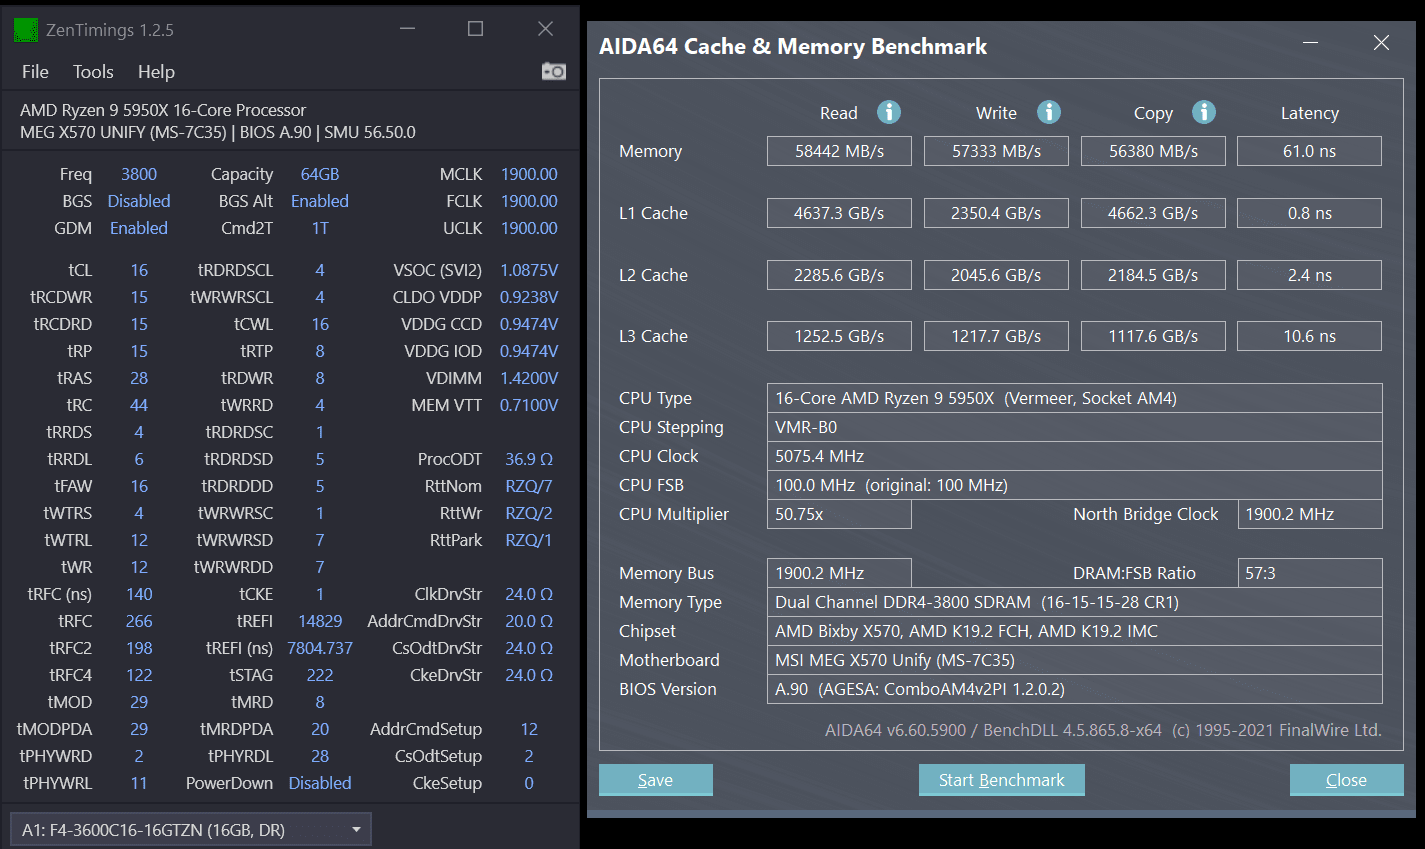Click the tRAS value 28

coord(139,378)
